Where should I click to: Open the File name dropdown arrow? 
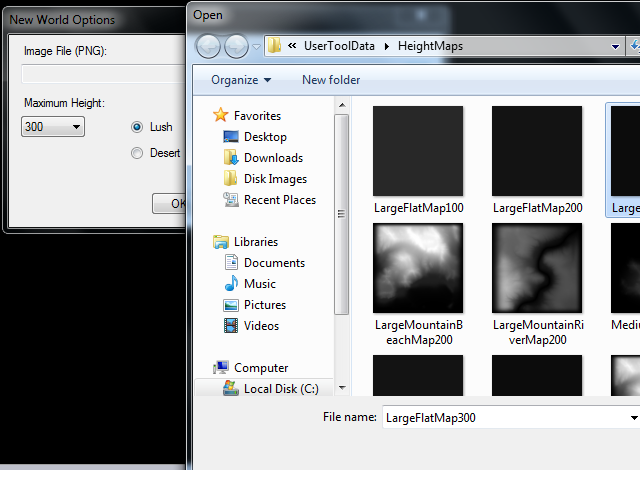(x=633, y=418)
